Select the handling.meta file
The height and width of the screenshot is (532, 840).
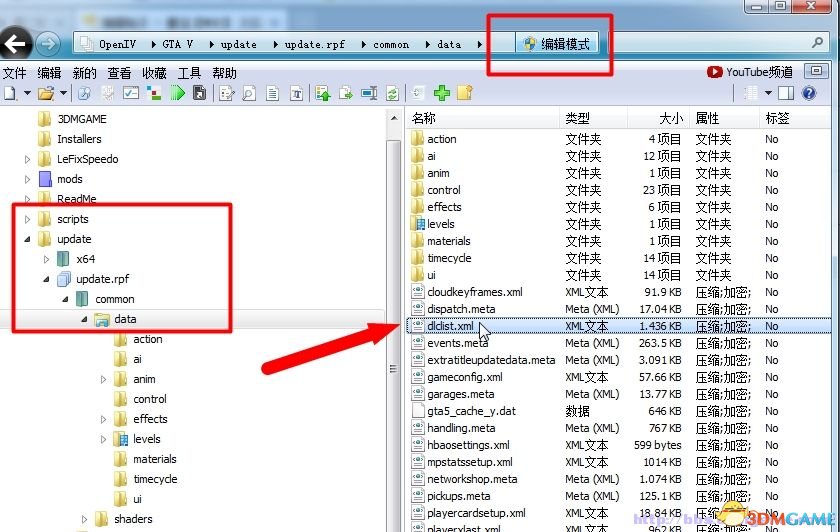[x=461, y=428]
